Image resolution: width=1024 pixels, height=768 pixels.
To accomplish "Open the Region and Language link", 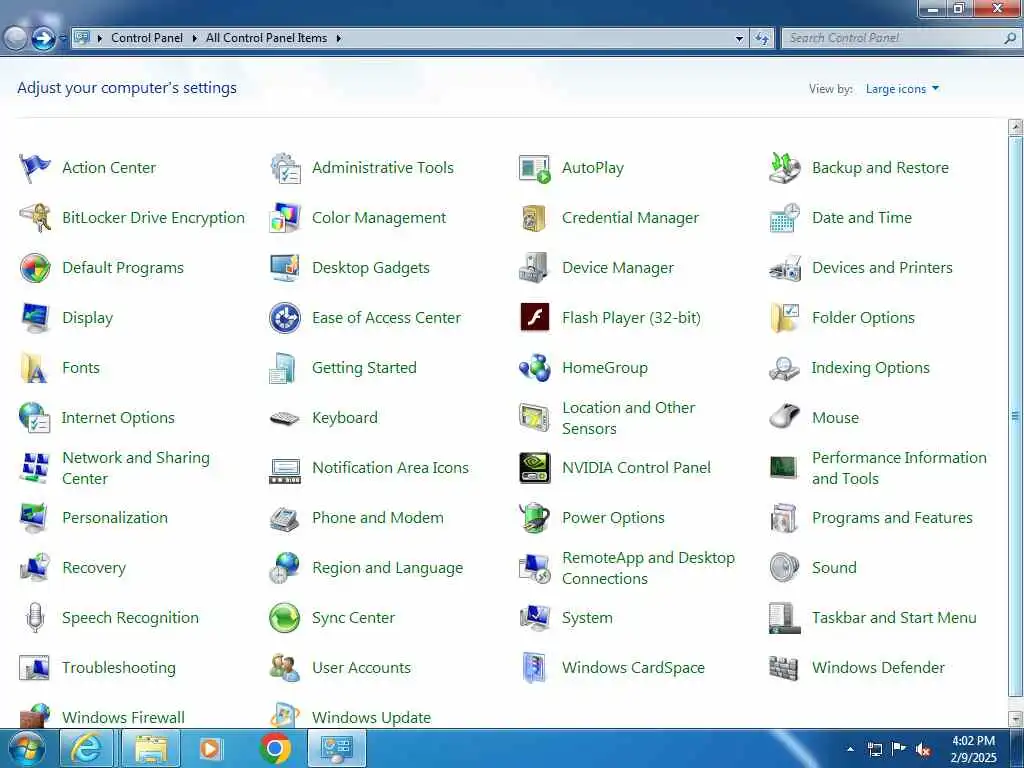I will [387, 568].
